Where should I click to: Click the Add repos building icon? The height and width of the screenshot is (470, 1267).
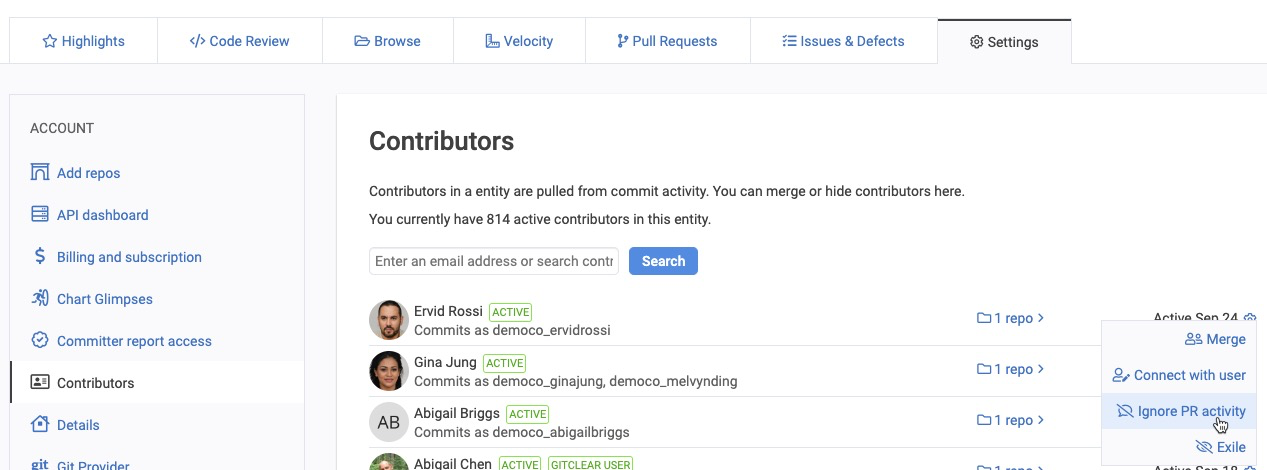pyautogui.click(x=40, y=172)
